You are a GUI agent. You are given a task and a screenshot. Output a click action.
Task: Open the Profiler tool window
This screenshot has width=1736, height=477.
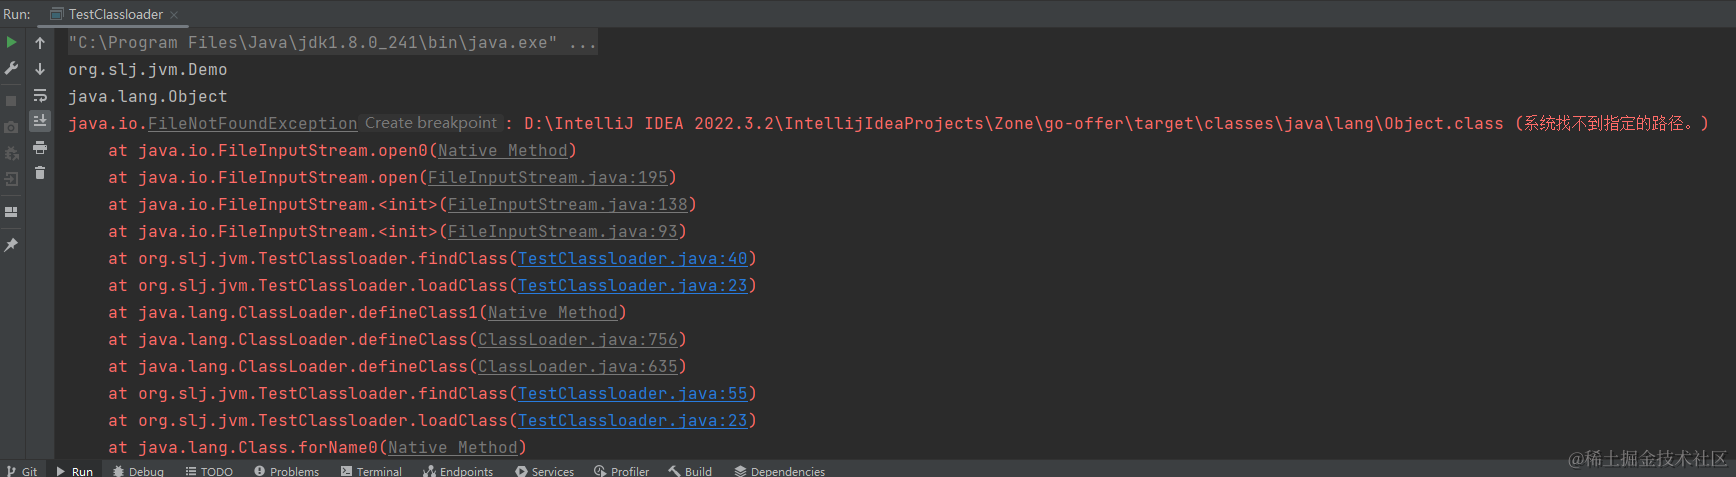[621, 471]
